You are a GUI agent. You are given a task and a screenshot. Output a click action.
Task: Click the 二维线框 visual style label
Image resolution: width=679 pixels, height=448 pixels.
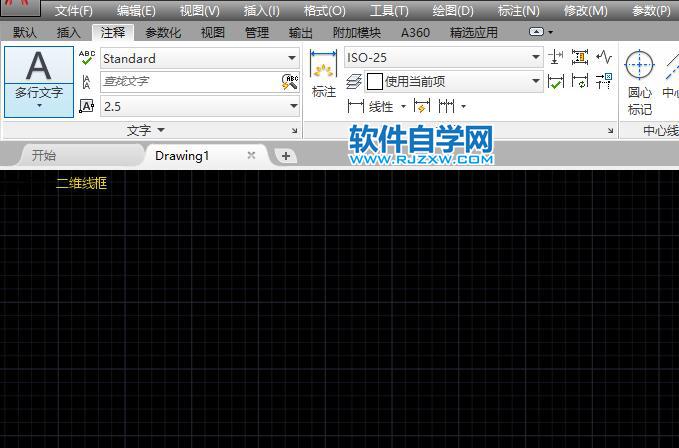(81, 183)
